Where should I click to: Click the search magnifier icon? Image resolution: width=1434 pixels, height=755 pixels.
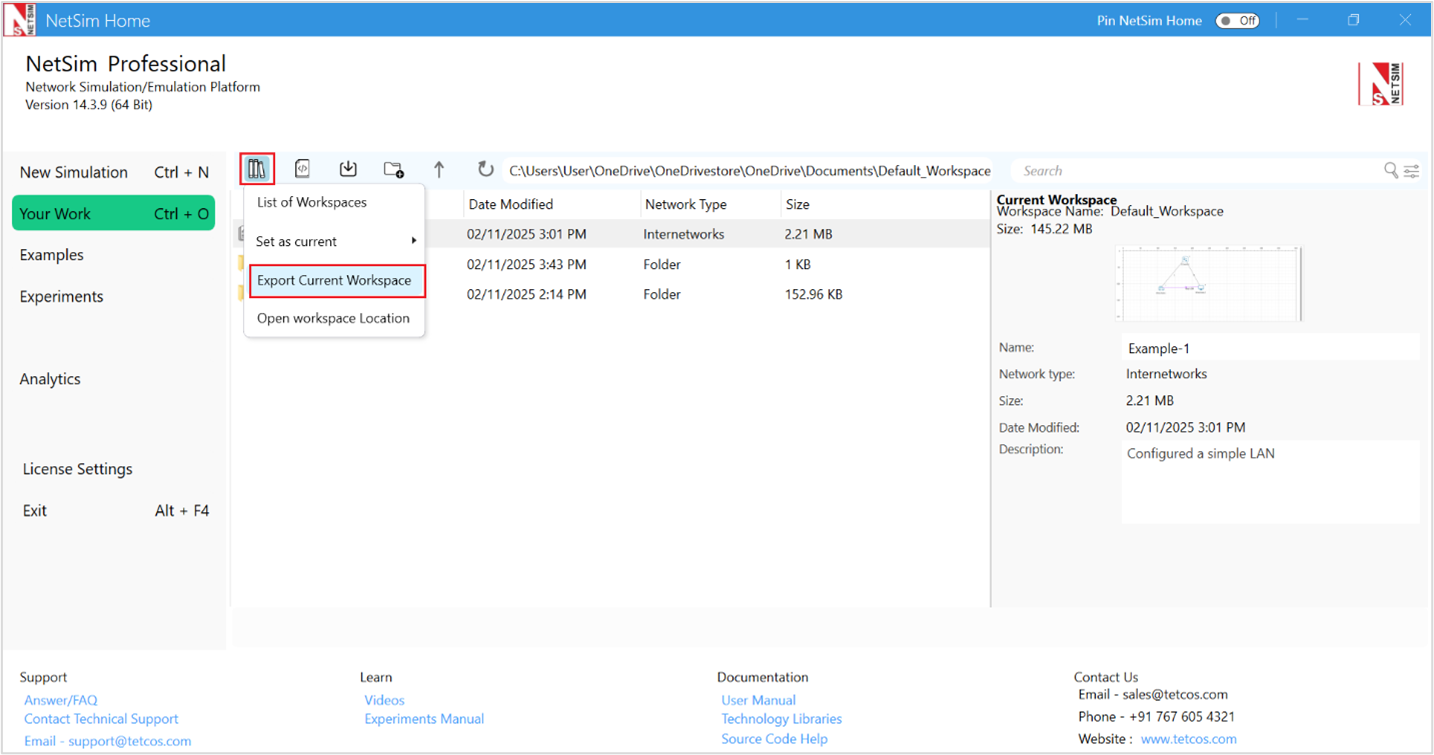click(x=1391, y=171)
